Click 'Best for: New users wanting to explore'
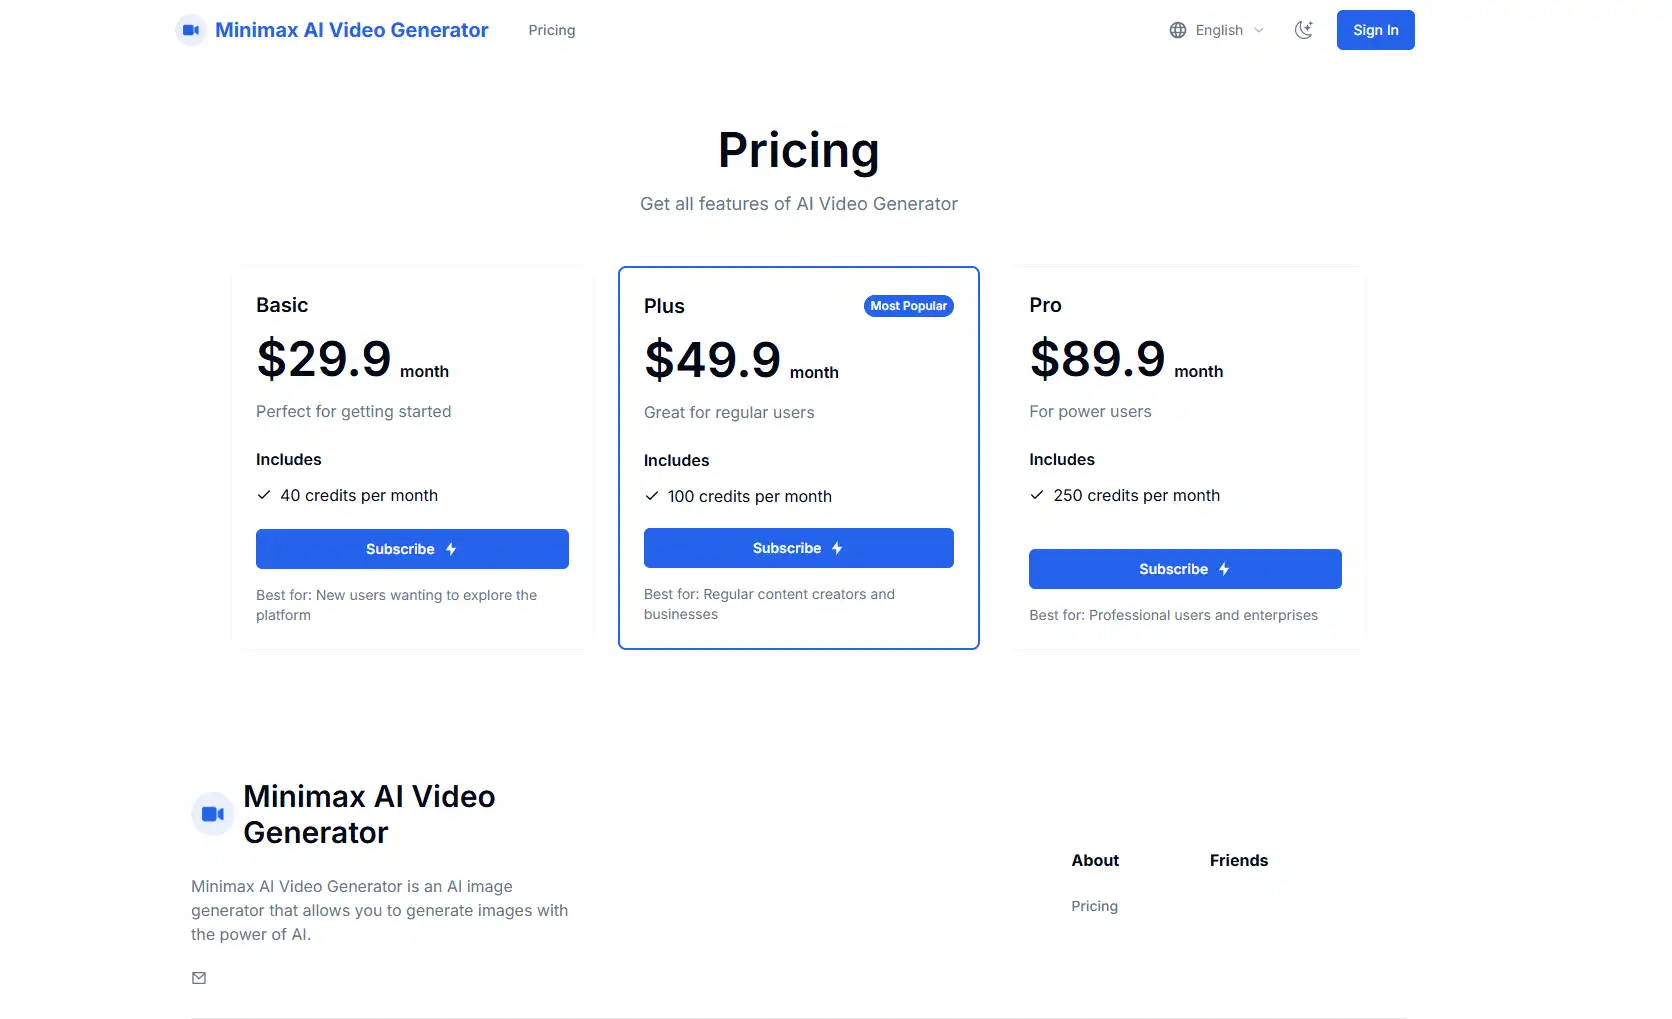 pyautogui.click(x=396, y=605)
